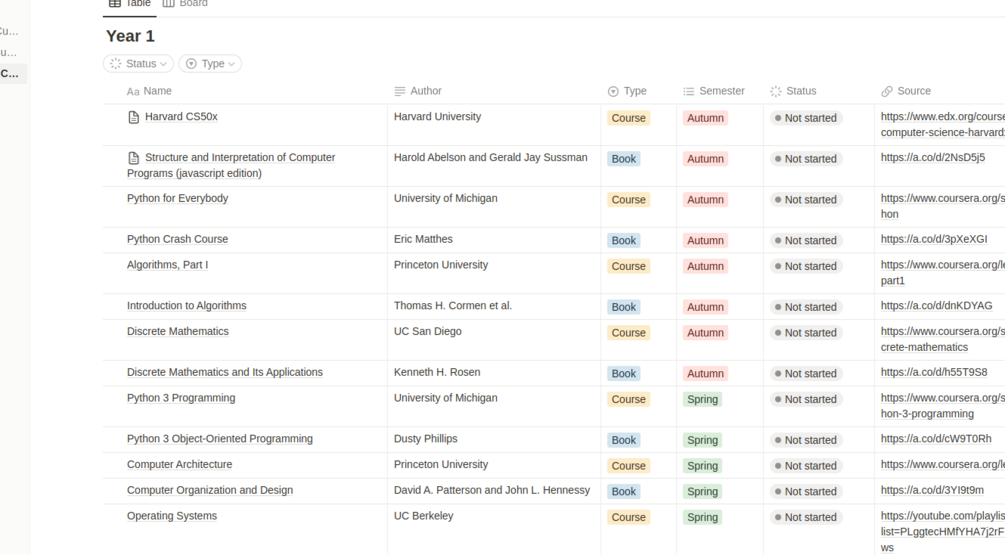Click the Course tag for Discrete Mathematics
Viewport: 1005px width, 555px height.
pyautogui.click(x=628, y=333)
